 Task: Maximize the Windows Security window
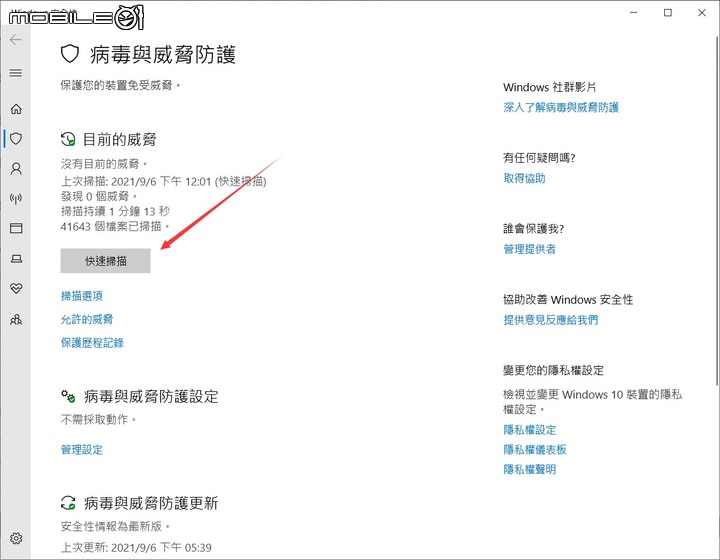pos(668,13)
